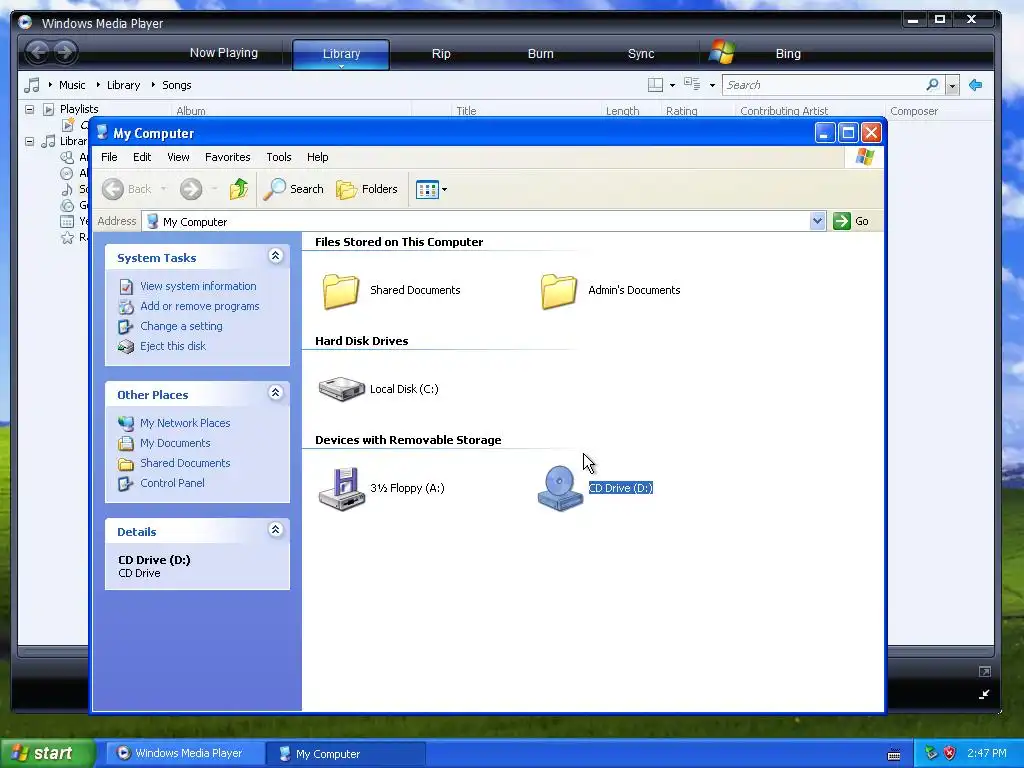1024x768 pixels.
Task: Click the network tray icon
Action: [x=932, y=753]
